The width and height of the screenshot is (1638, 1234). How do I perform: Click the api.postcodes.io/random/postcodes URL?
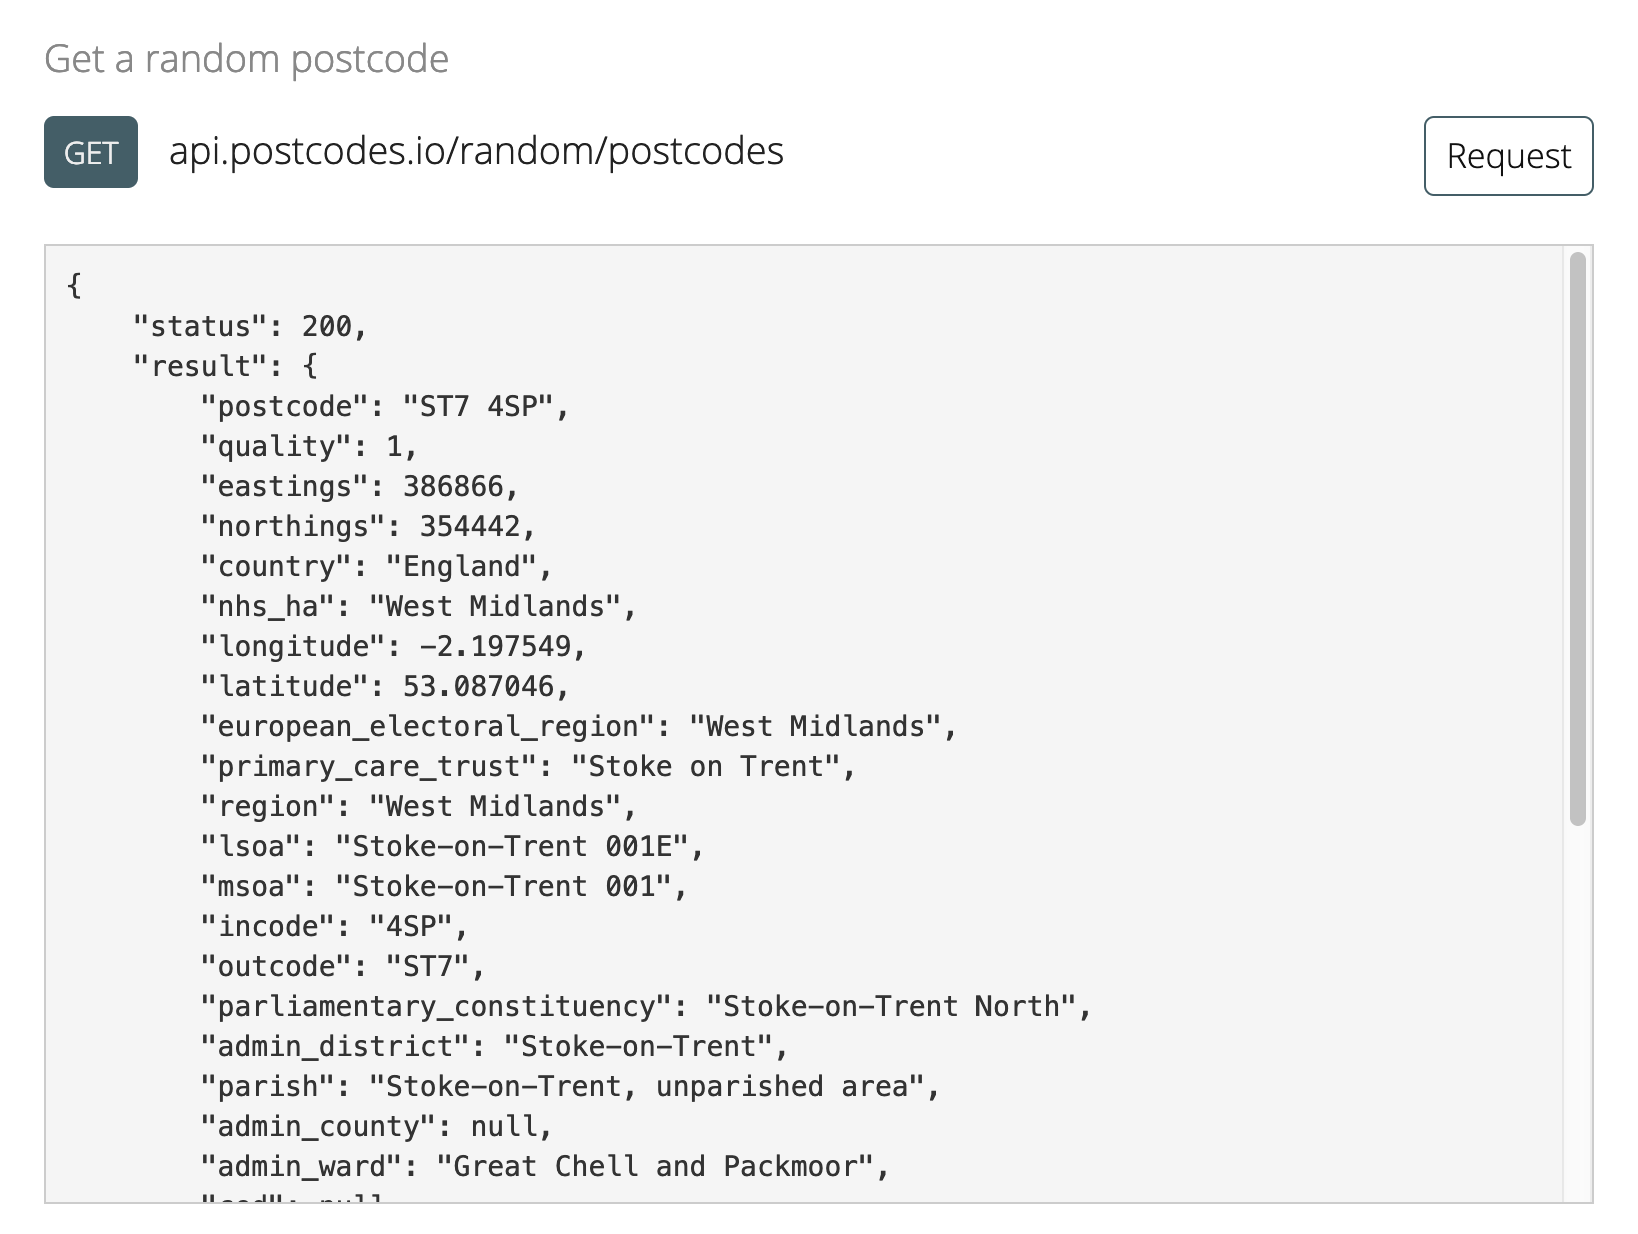[x=475, y=152]
